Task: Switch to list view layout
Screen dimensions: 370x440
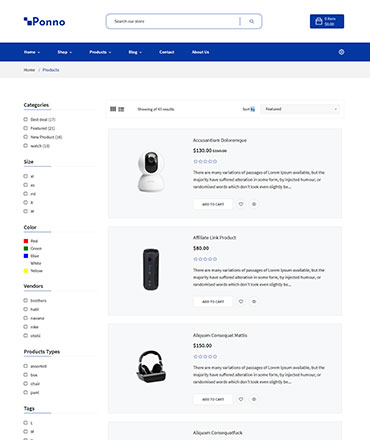Action: click(x=121, y=109)
